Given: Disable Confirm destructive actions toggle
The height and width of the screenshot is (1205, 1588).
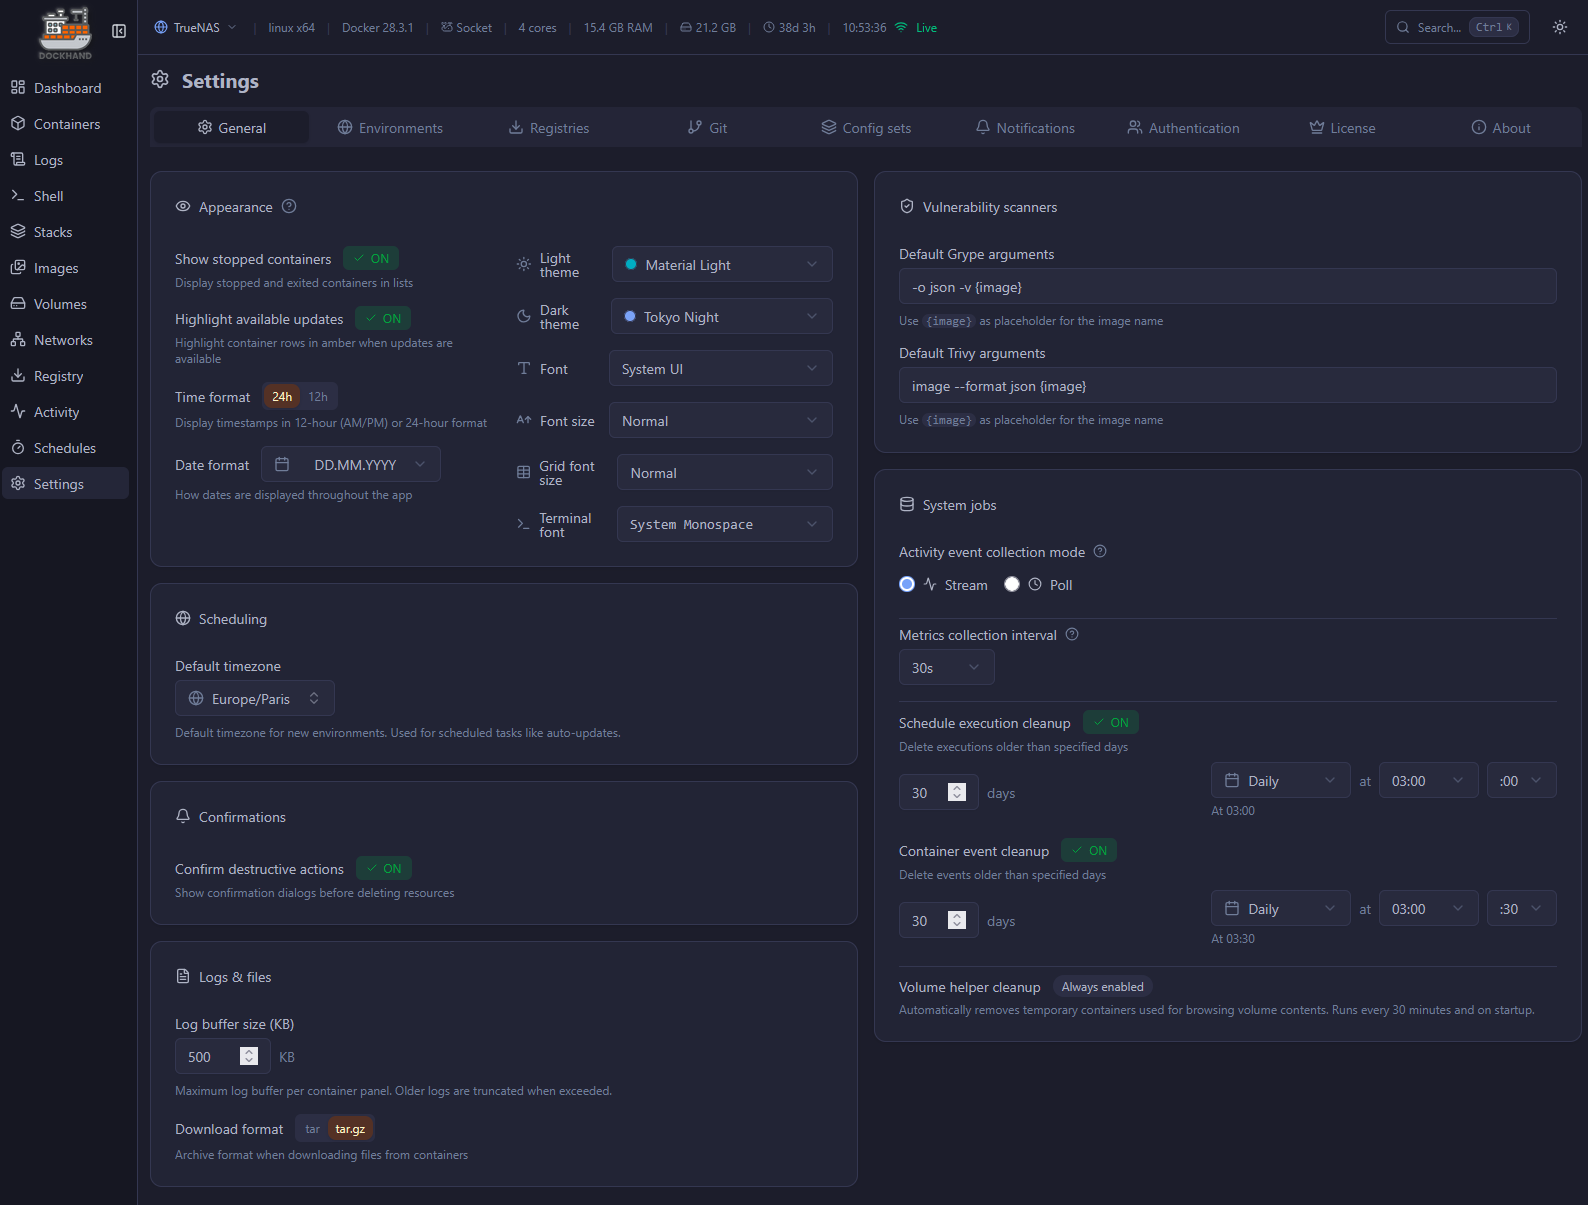Looking at the screenshot, I should pyautogui.click(x=383, y=869).
